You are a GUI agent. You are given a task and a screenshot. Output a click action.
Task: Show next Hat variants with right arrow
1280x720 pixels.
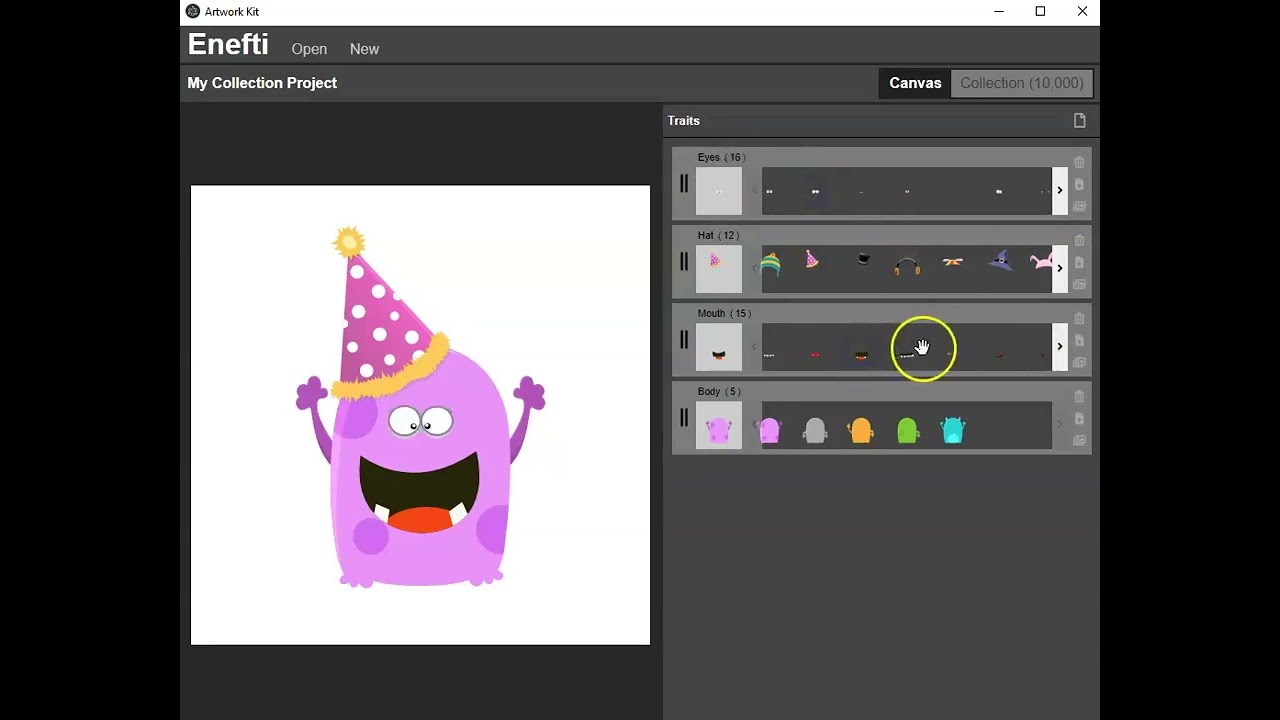tap(1060, 268)
